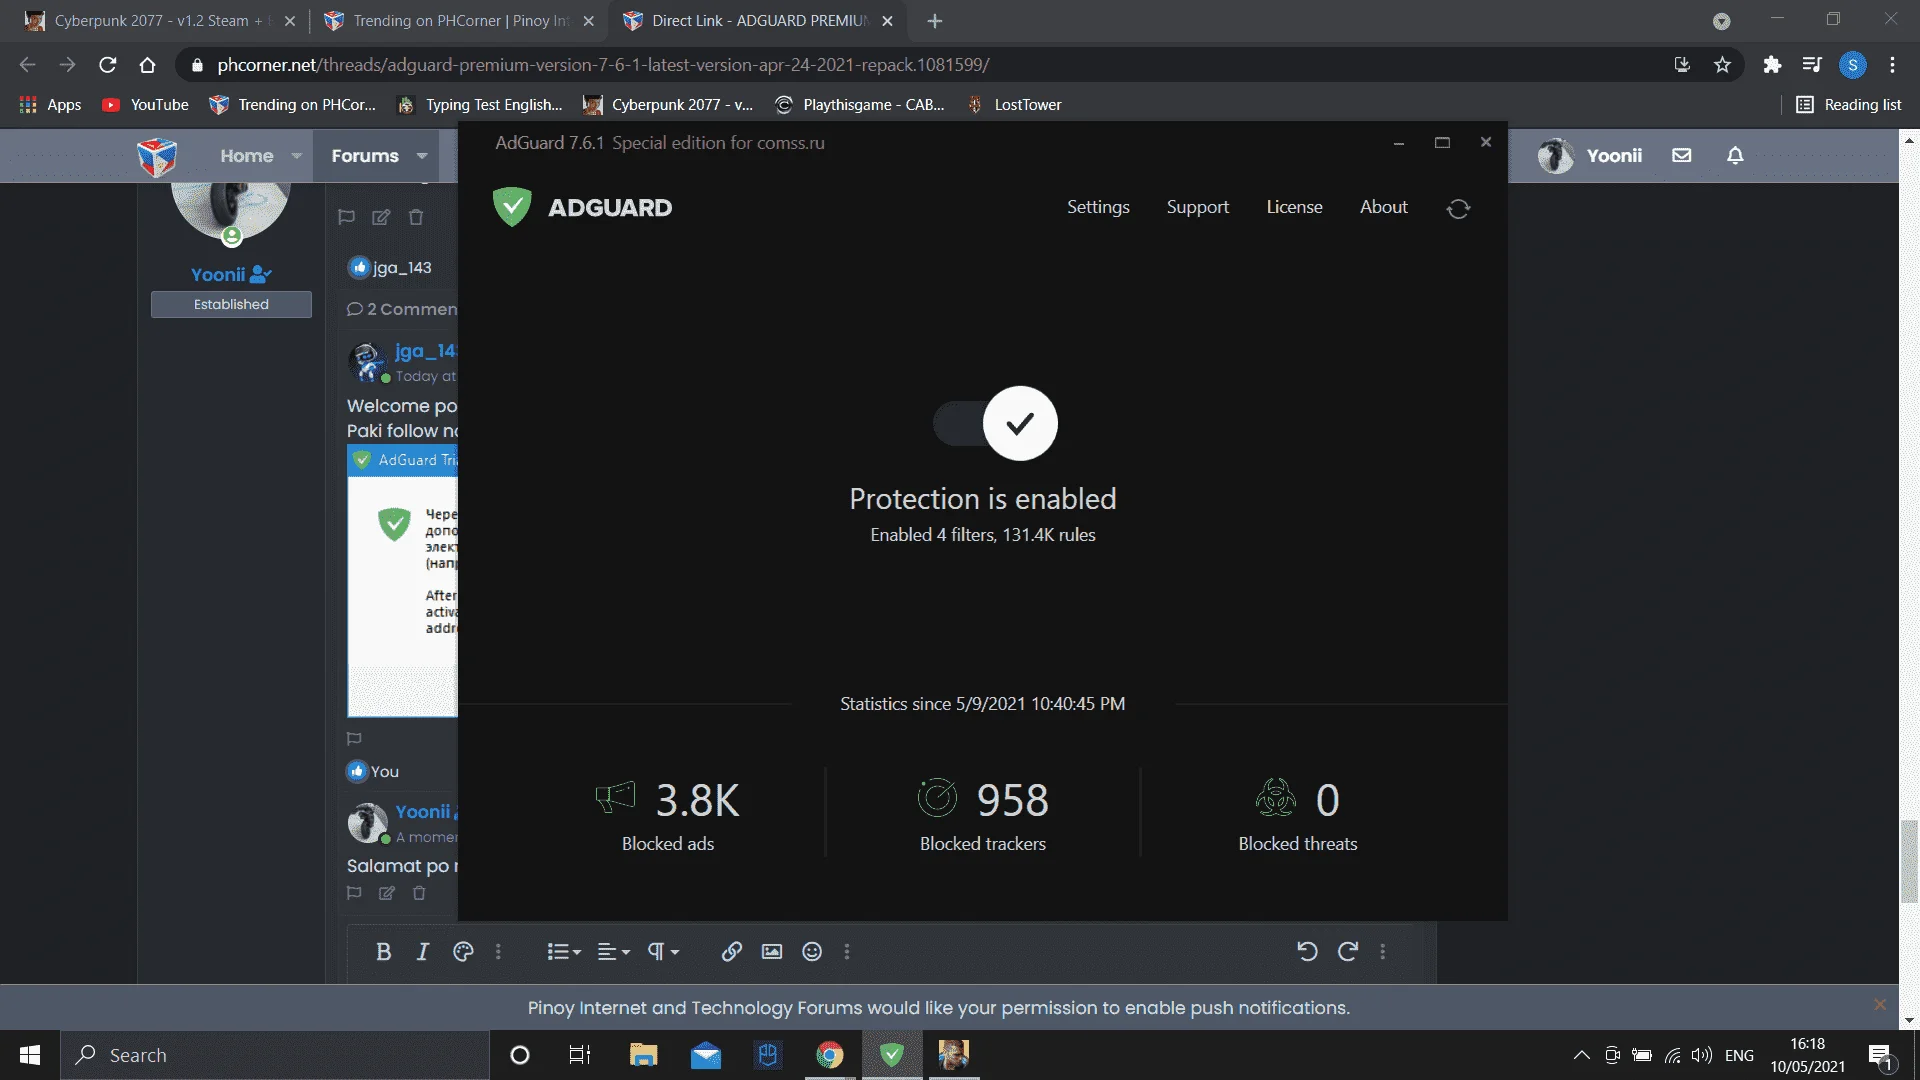This screenshot has height=1080, width=1920.
Task: Click the Windows taskbar search box
Action: [276, 1055]
